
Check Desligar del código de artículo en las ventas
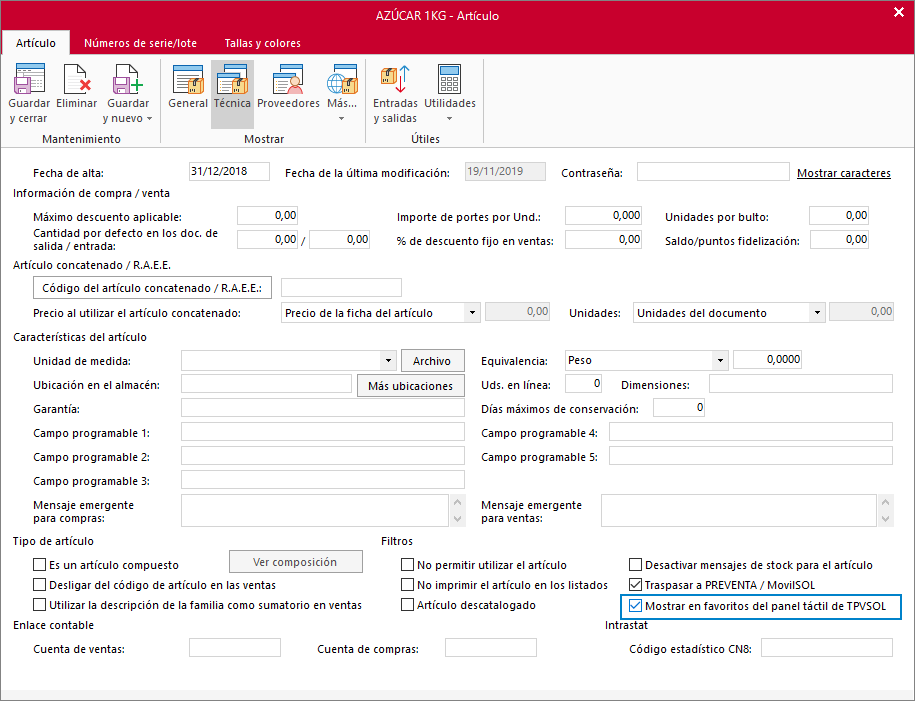(x=40, y=584)
